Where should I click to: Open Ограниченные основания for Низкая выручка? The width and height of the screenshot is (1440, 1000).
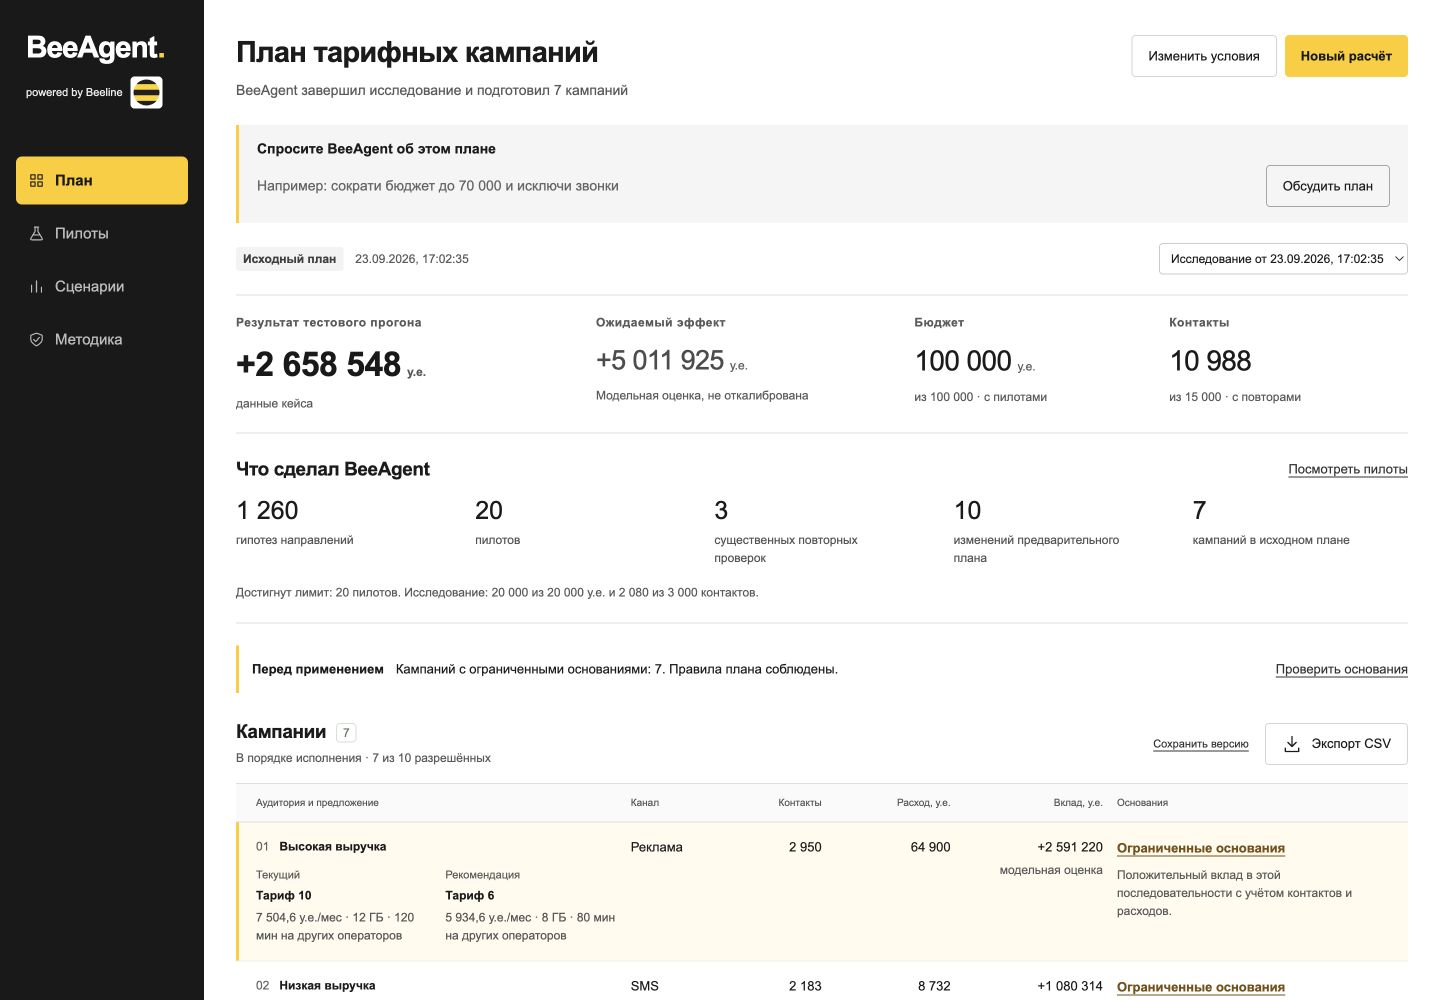click(x=1201, y=987)
